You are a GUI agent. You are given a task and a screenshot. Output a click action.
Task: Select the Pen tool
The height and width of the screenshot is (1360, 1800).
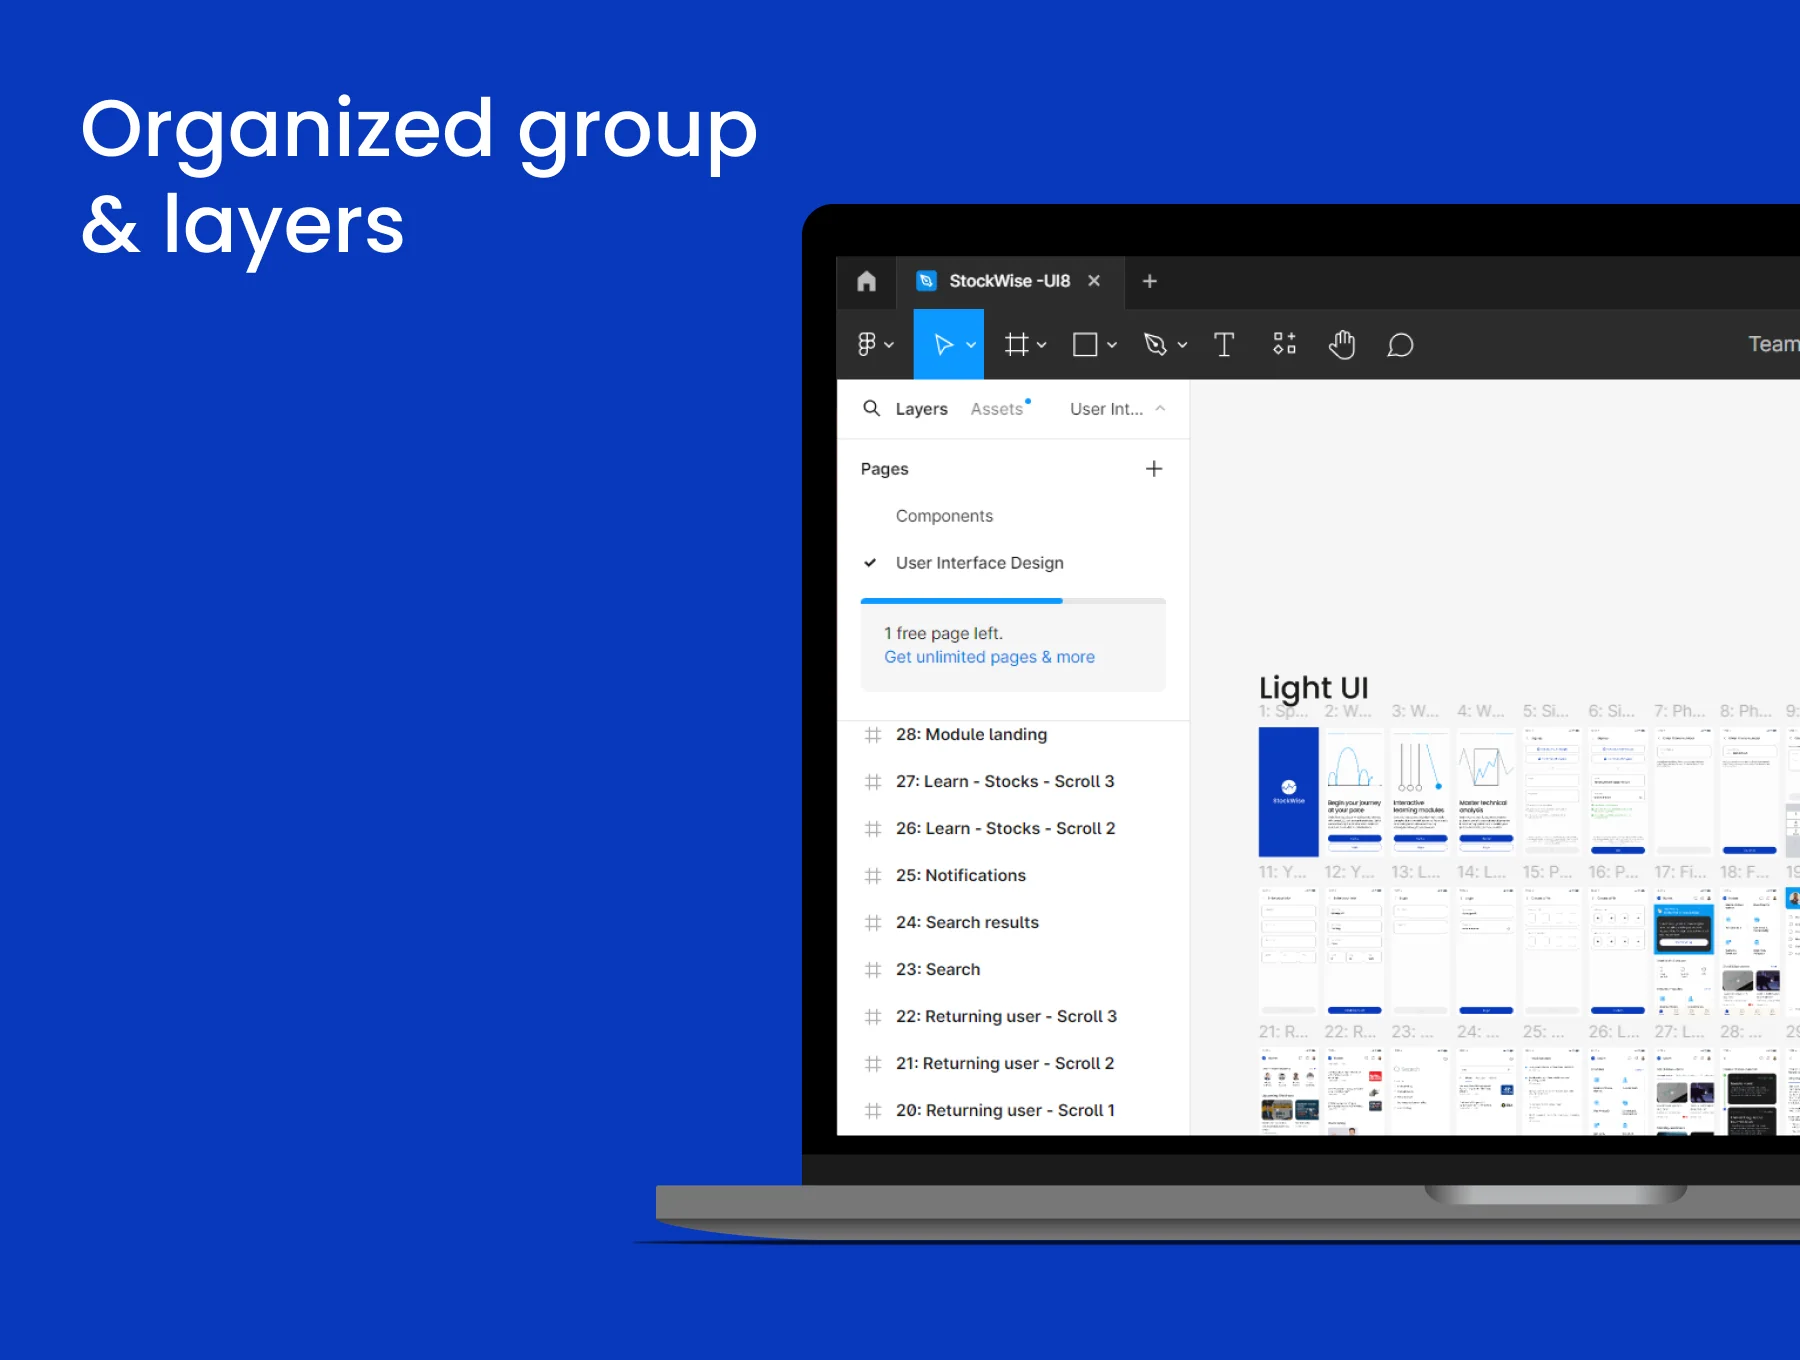(x=1156, y=345)
